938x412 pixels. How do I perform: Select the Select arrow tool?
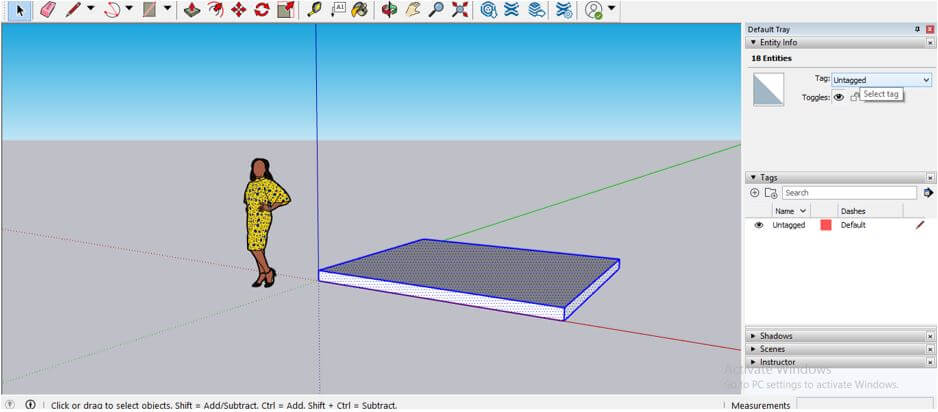point(20,10)
